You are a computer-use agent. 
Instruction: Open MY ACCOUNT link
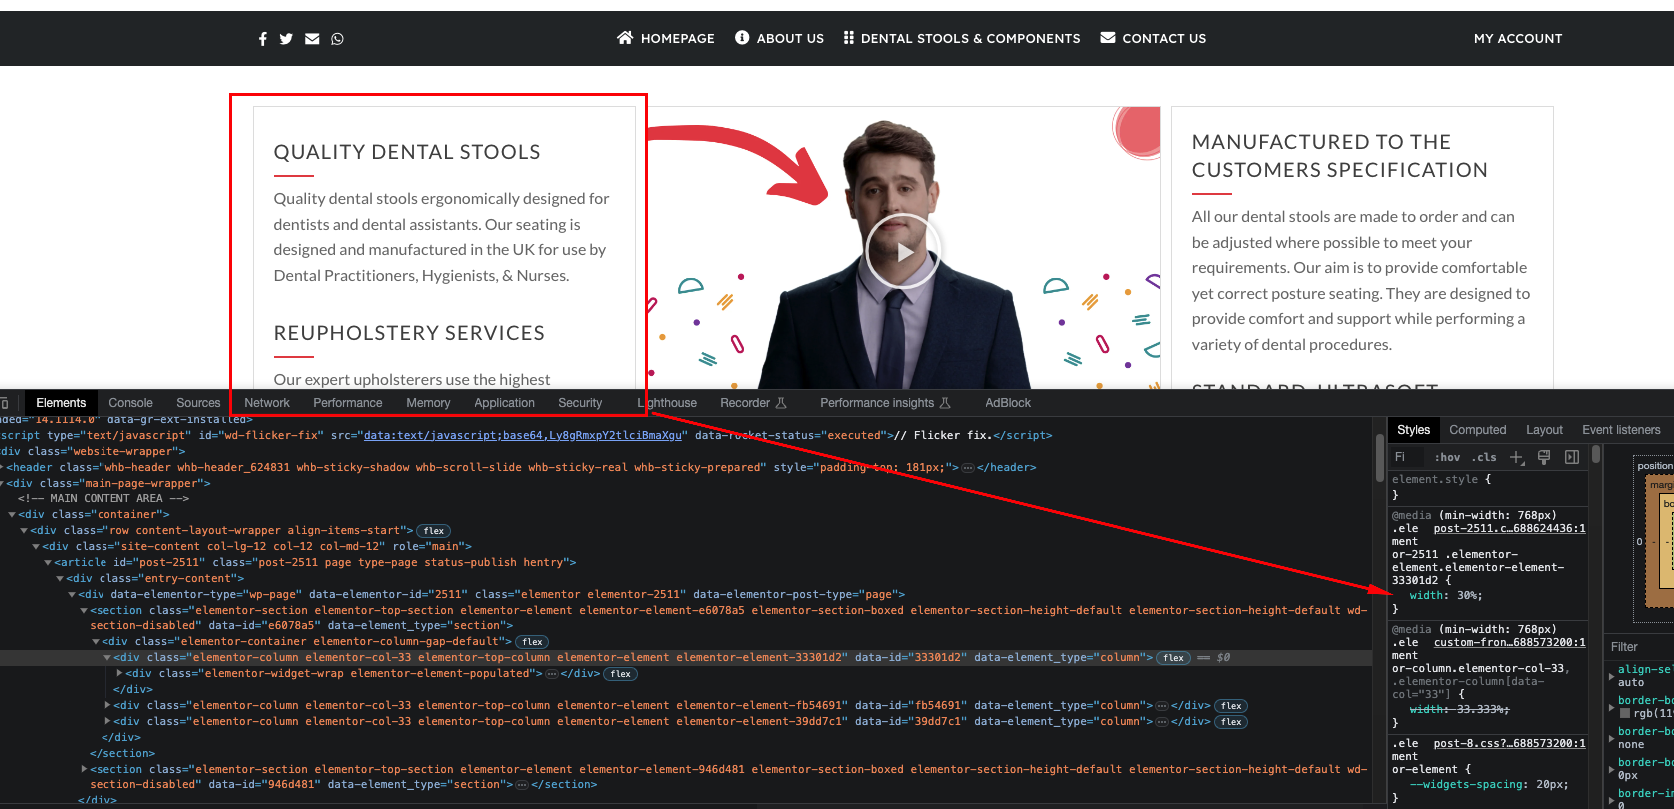tap(1518, 38)
